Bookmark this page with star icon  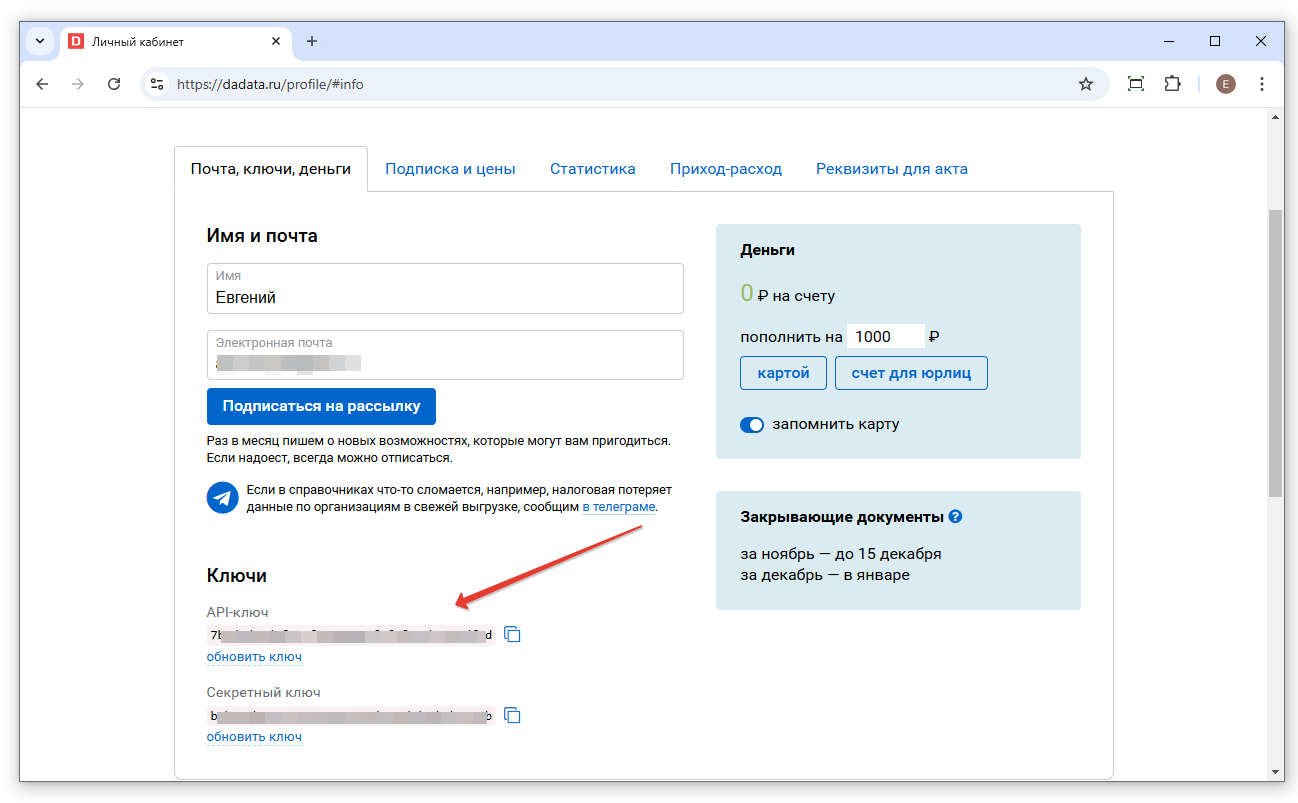click(1085, 84)
